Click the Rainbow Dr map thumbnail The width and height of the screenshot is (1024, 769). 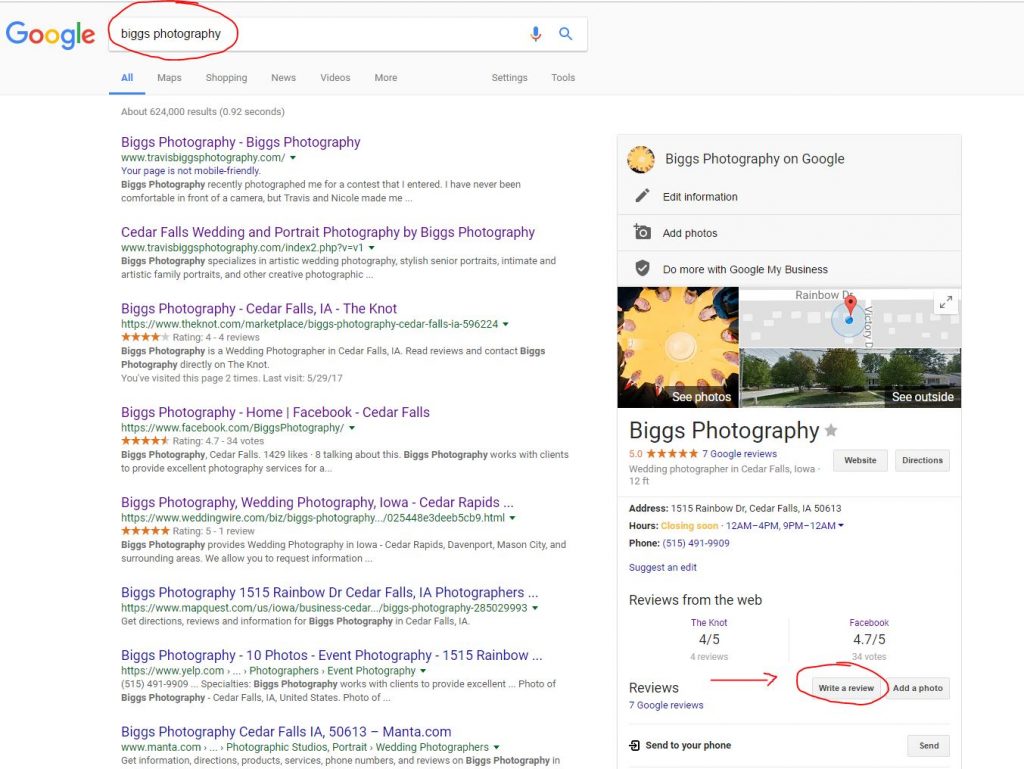pyautogui.click(x=850, y=317)
